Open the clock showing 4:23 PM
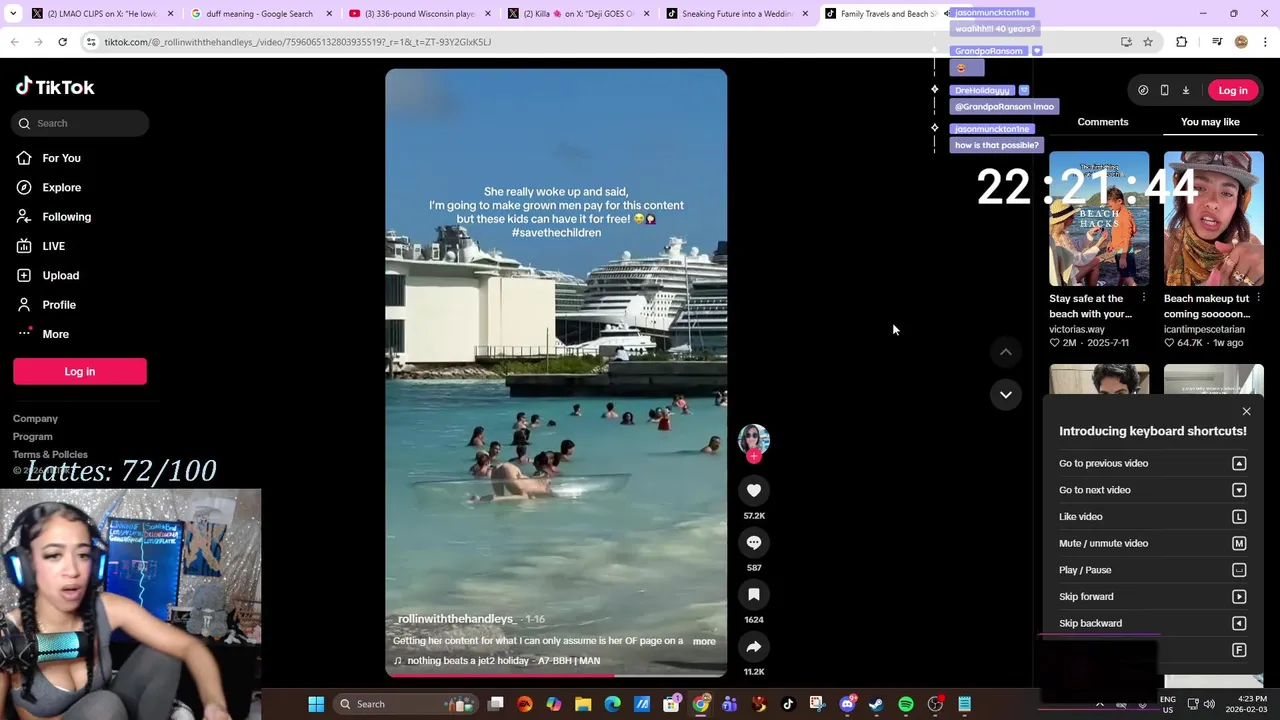 coord(1246,704)
